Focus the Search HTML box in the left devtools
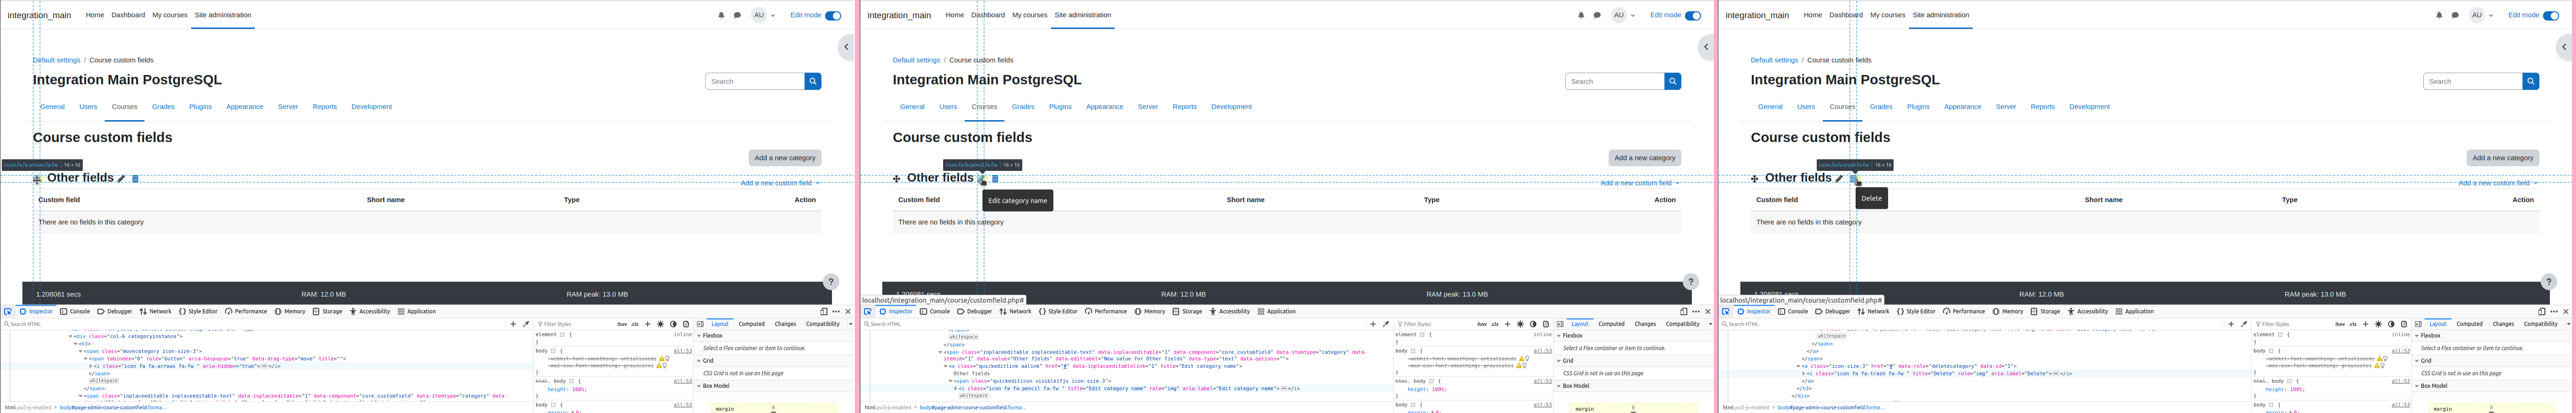 pyautogui.click(x=255, y=324)
